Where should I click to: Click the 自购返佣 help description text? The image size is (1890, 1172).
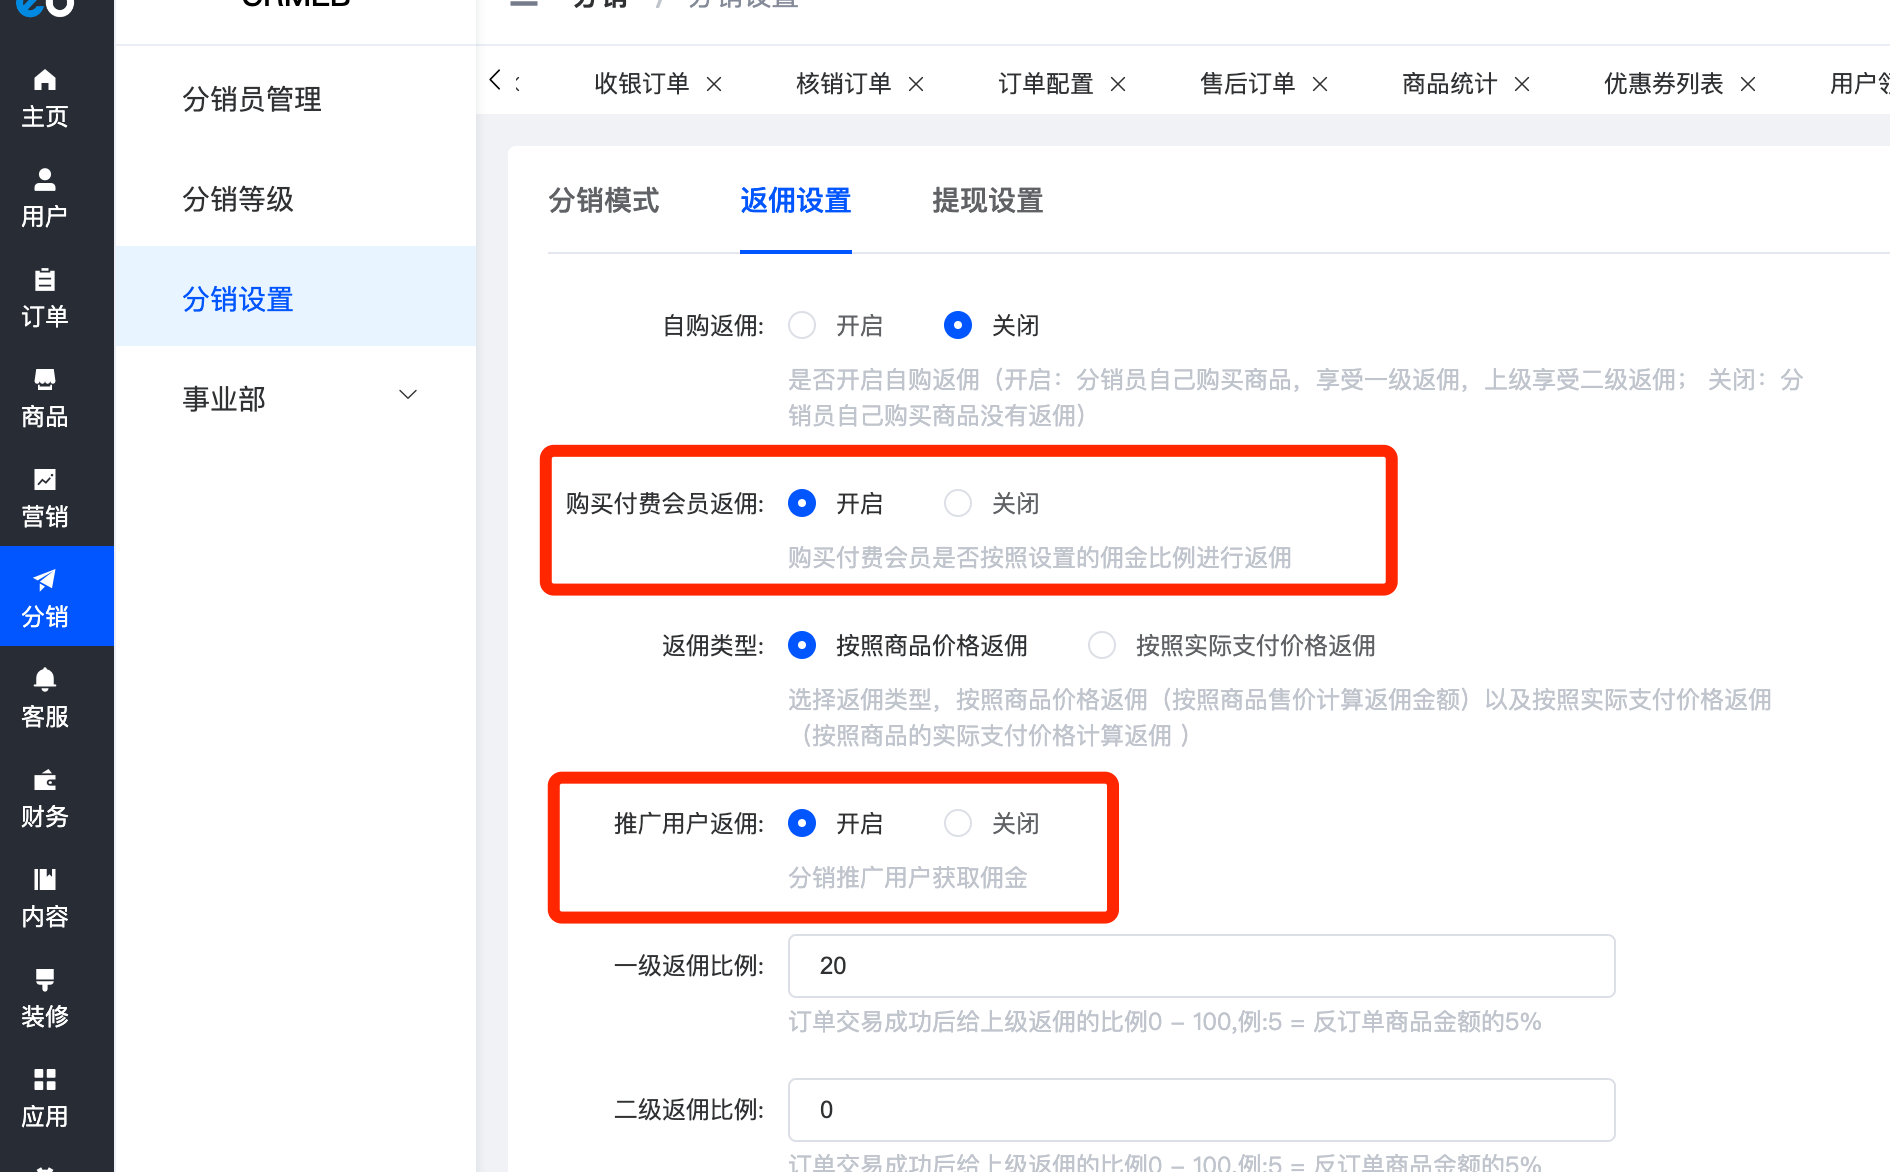1296,398
